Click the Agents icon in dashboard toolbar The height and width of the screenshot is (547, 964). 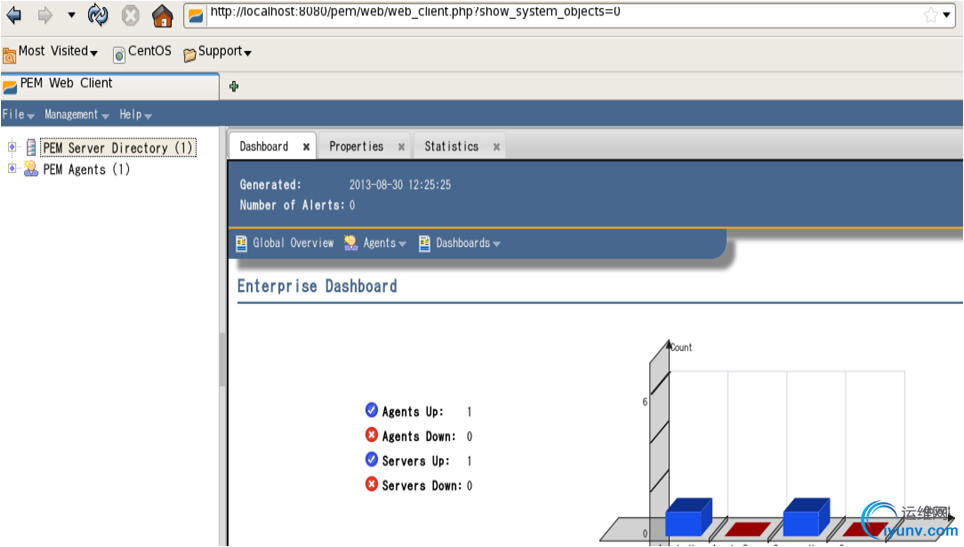[350, 243]
